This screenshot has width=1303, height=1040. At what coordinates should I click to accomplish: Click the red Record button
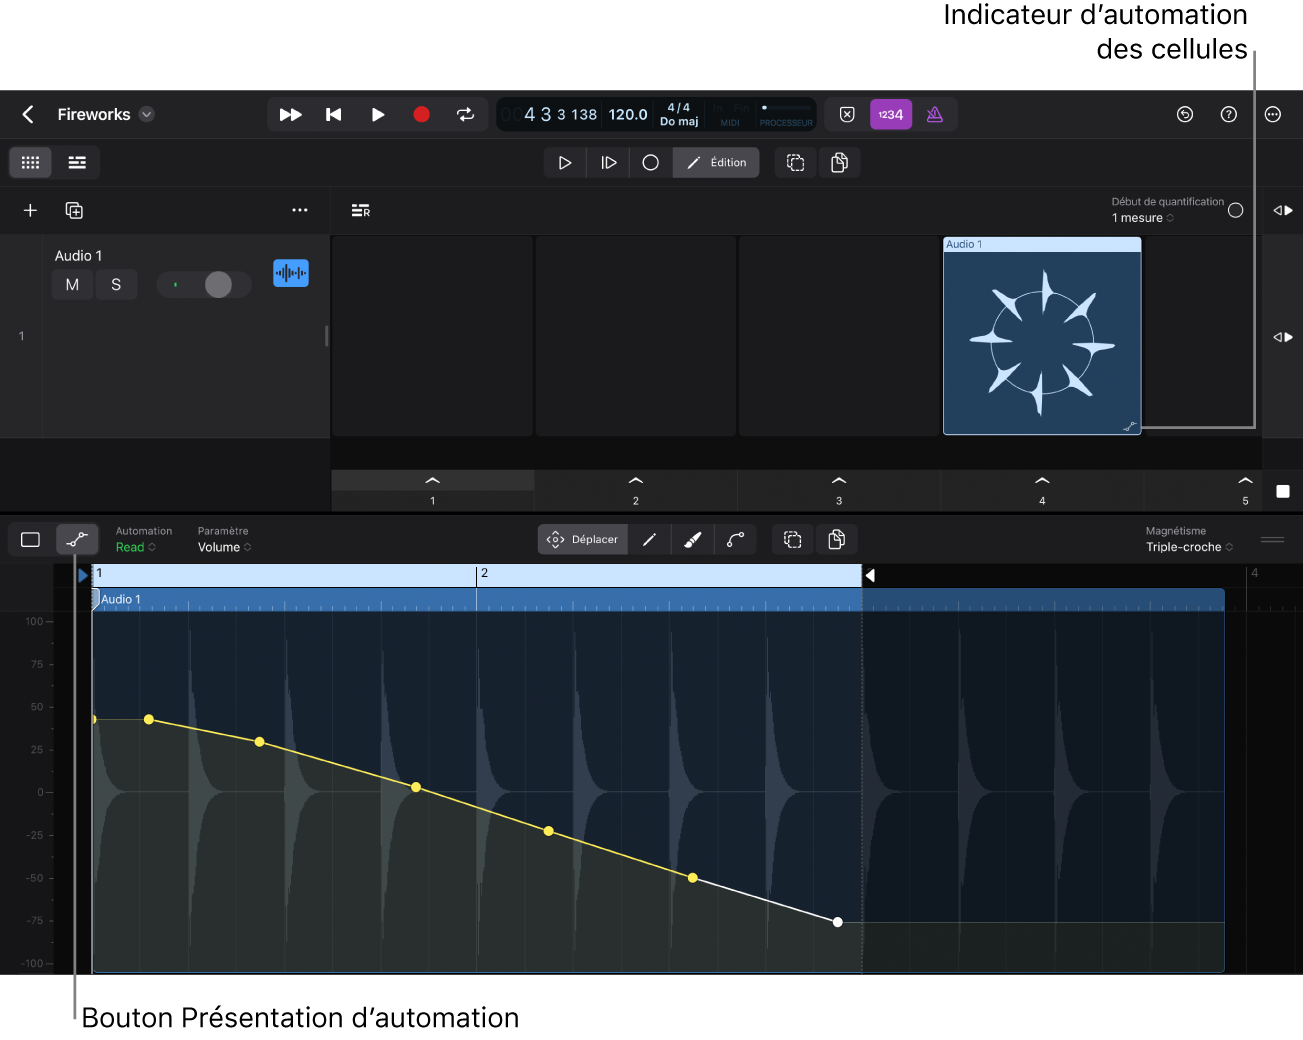coord(421,114)
